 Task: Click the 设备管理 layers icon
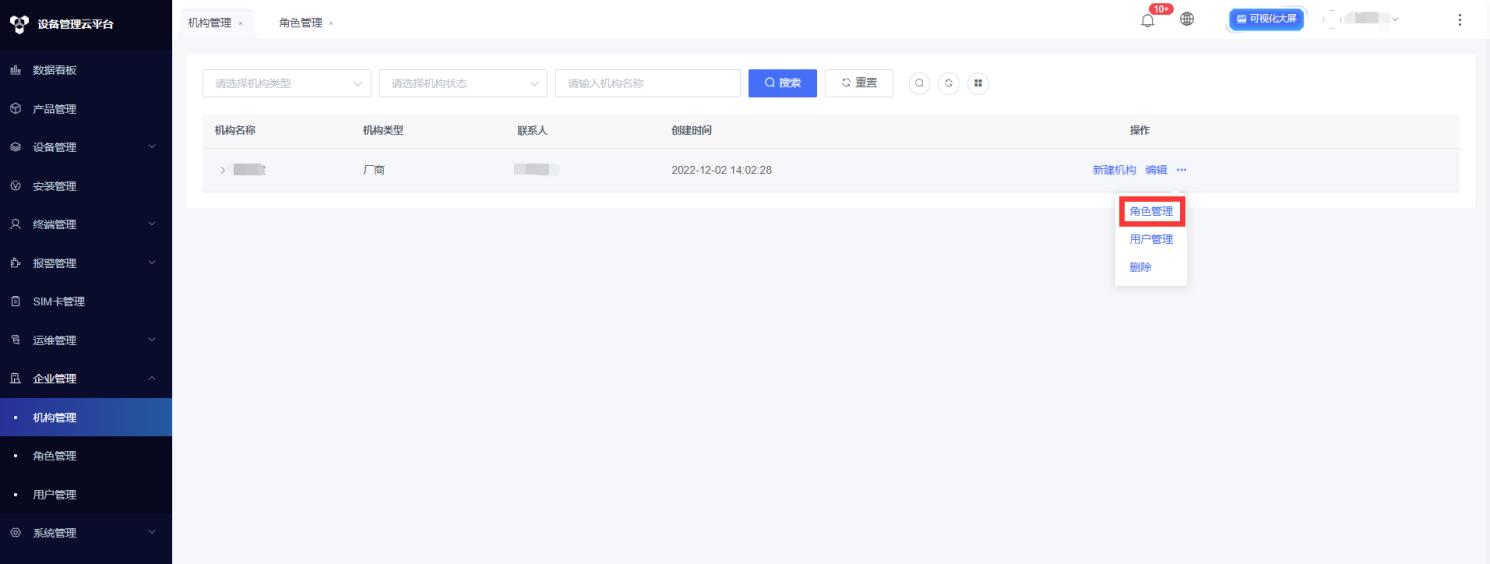tap(15, 147)
